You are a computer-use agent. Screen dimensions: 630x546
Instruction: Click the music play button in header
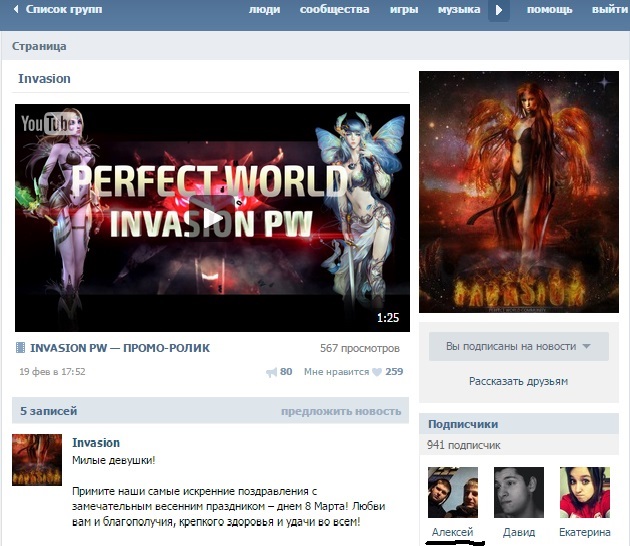point(499,10)
